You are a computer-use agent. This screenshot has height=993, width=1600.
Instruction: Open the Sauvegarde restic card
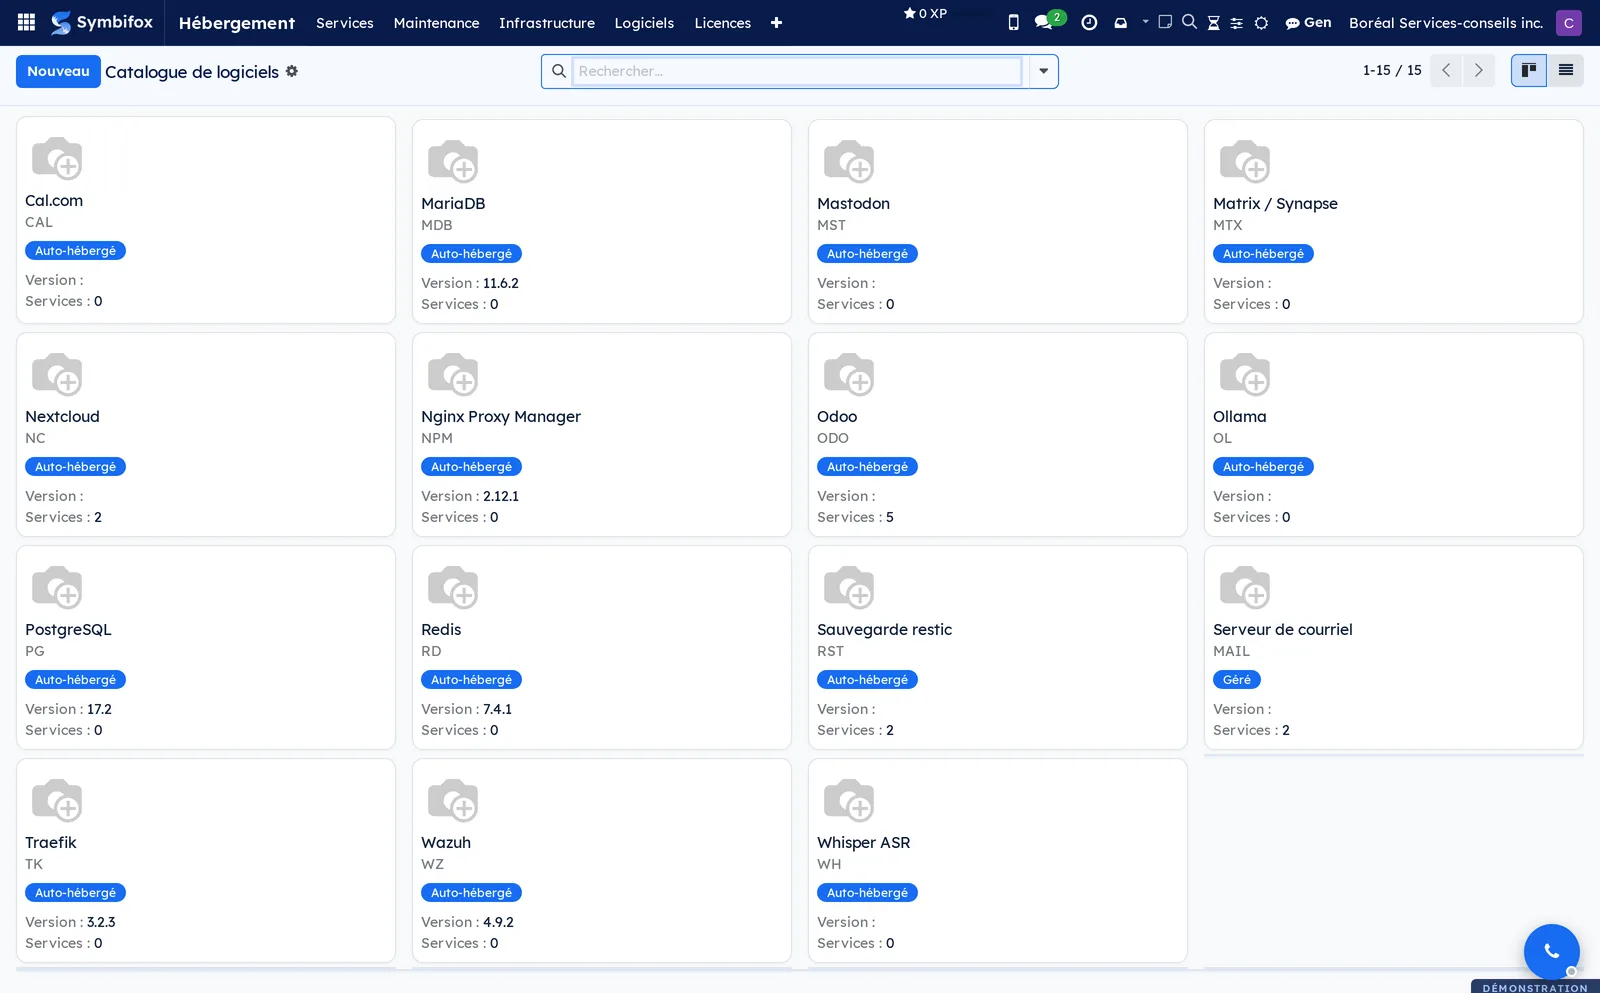998,648
